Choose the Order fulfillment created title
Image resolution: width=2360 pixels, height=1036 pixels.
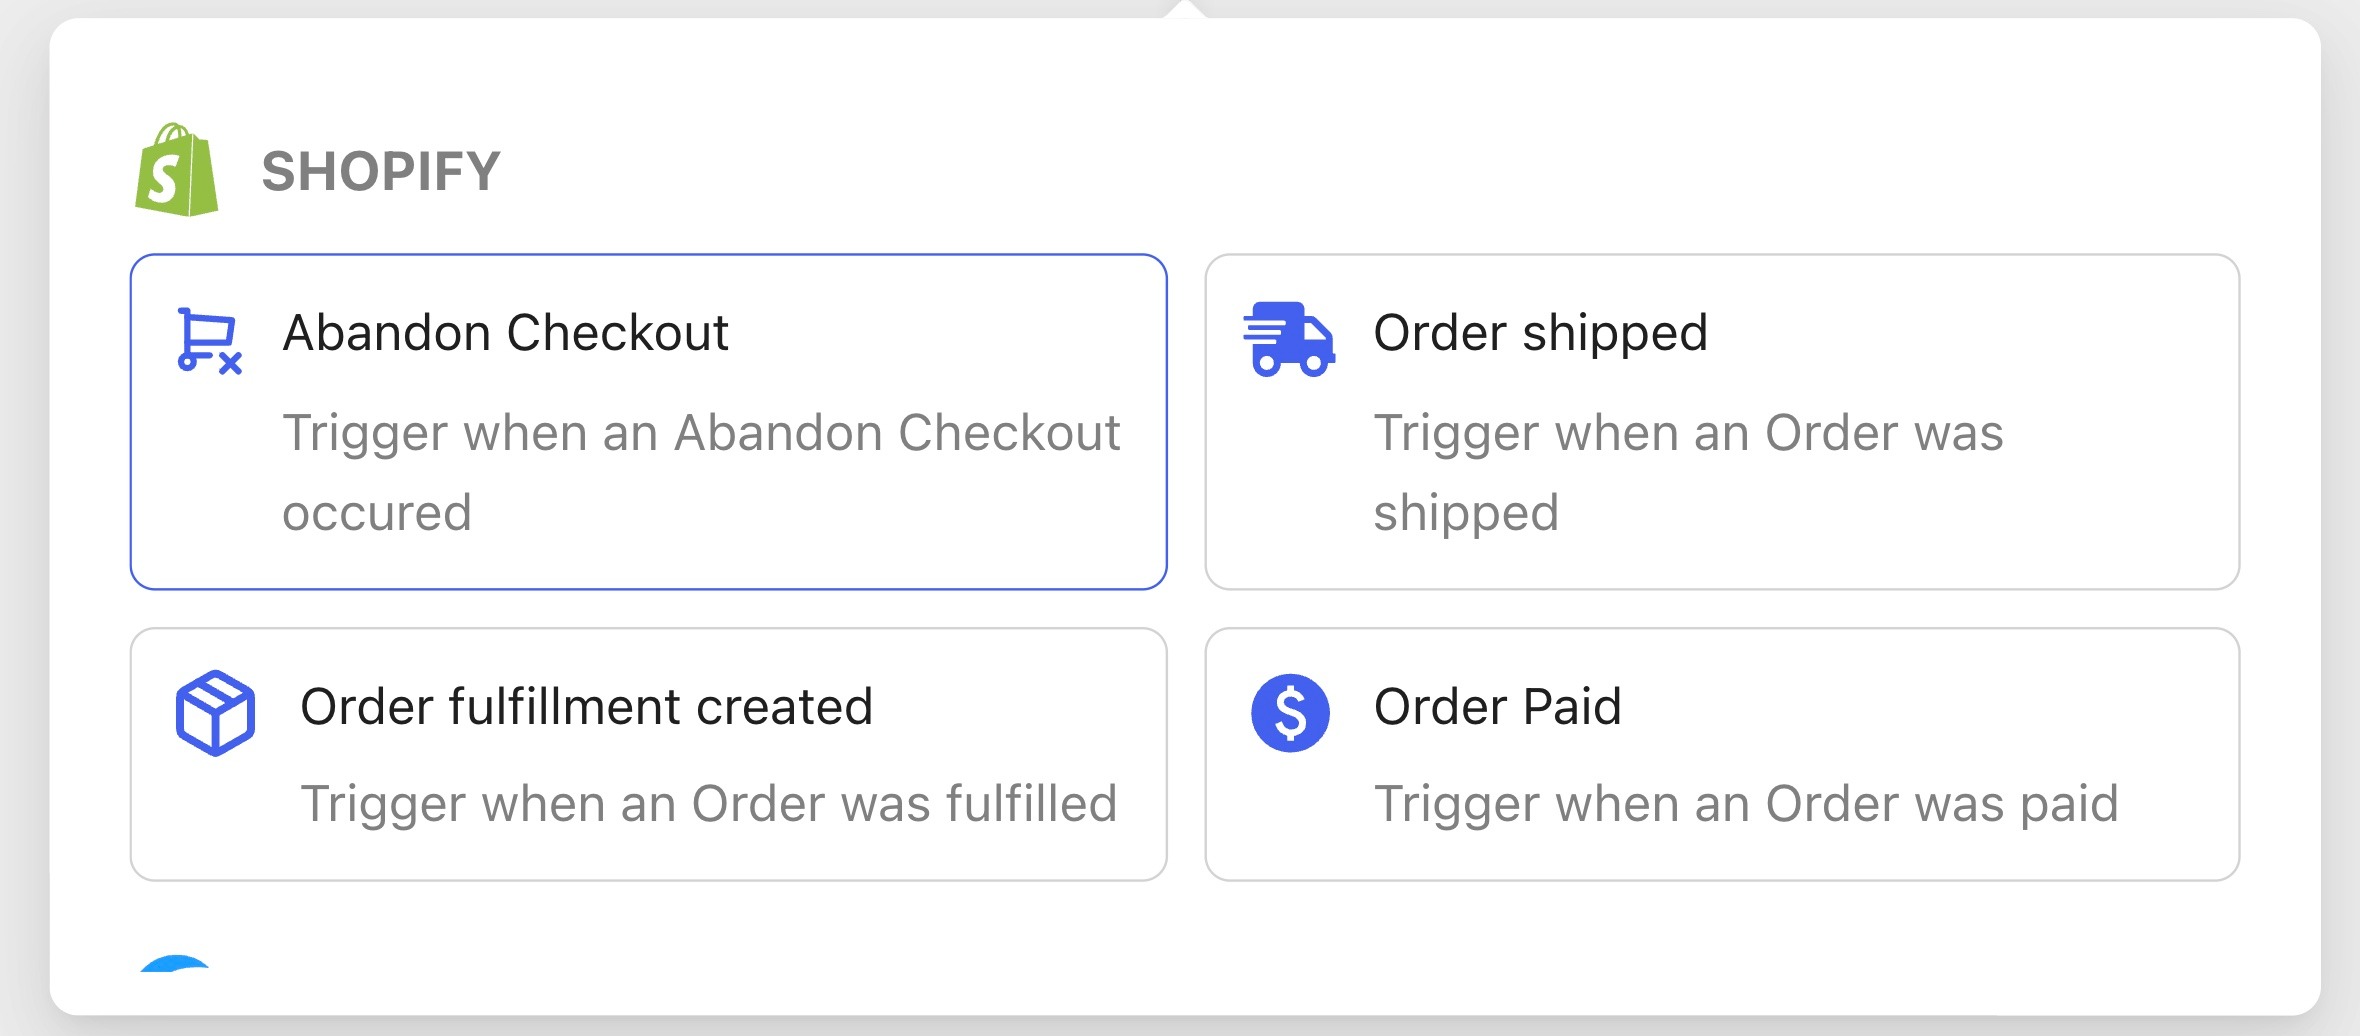(586, 707)
